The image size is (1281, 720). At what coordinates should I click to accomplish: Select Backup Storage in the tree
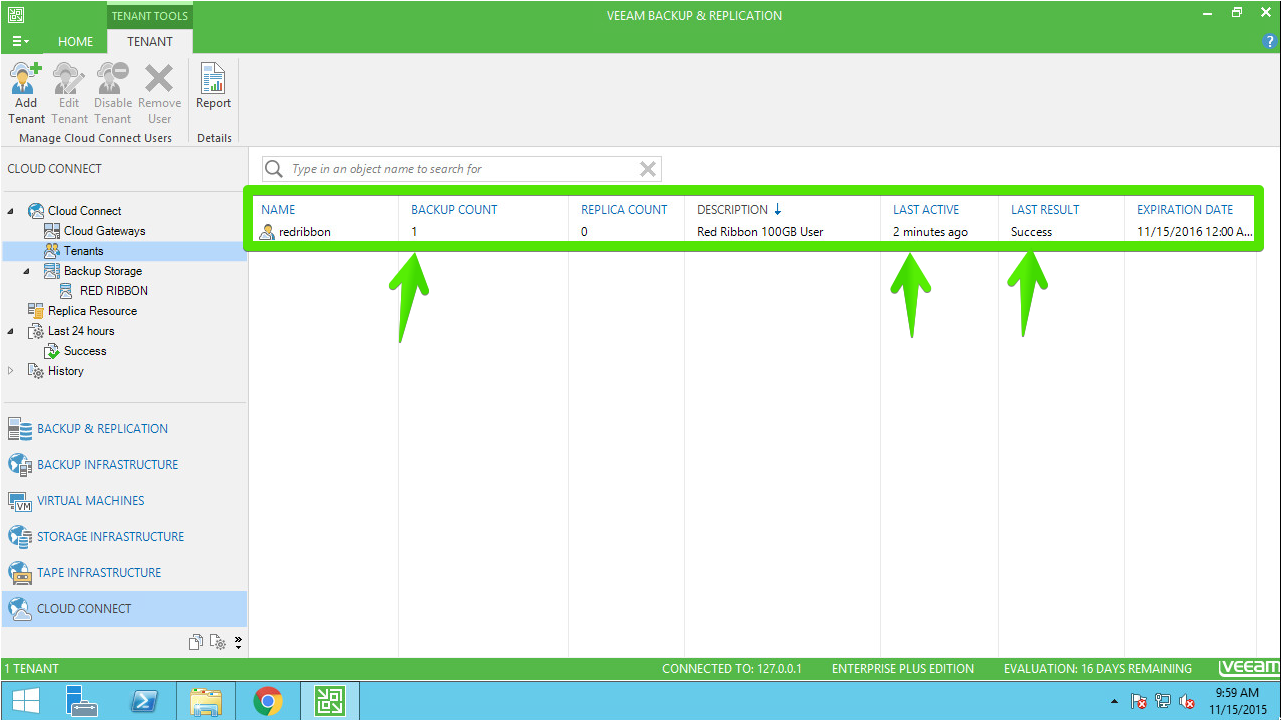point(103,271)
